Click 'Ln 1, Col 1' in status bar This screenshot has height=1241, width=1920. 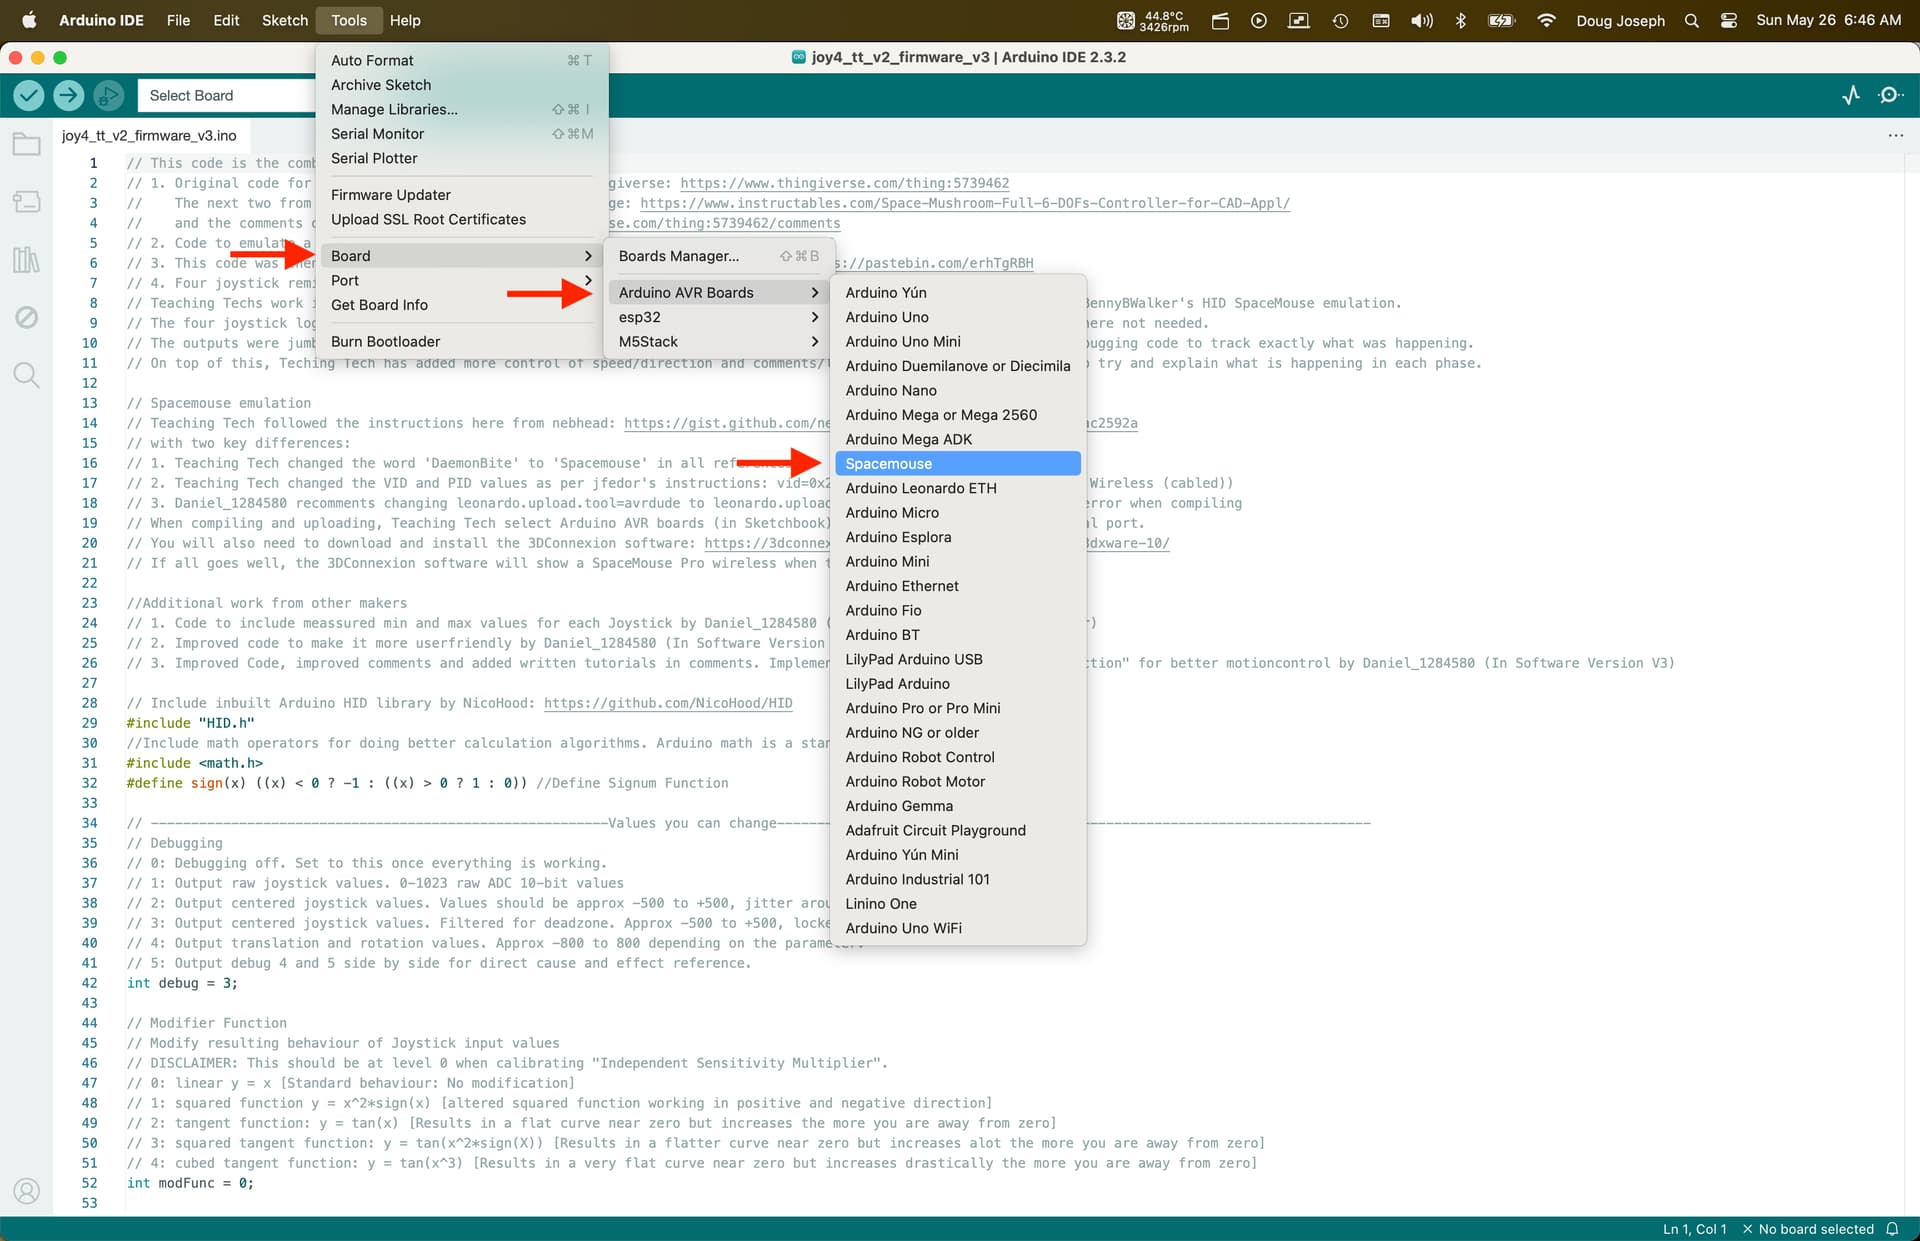[x=1694, y=1229]
